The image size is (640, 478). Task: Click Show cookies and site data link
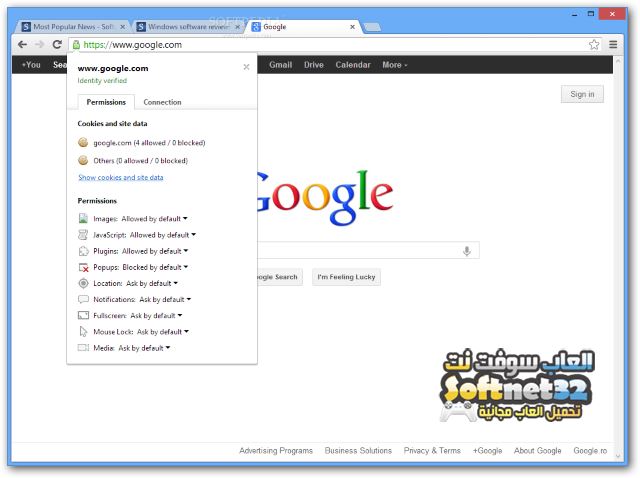(121, 178)
